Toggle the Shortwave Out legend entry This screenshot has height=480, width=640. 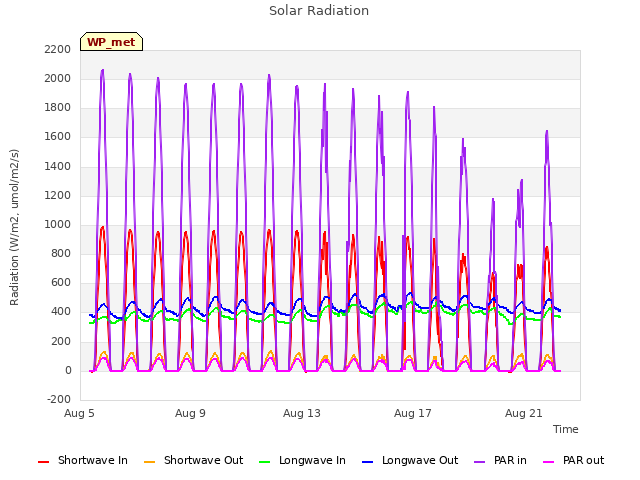pyautogui.click(x=193, y=460)
